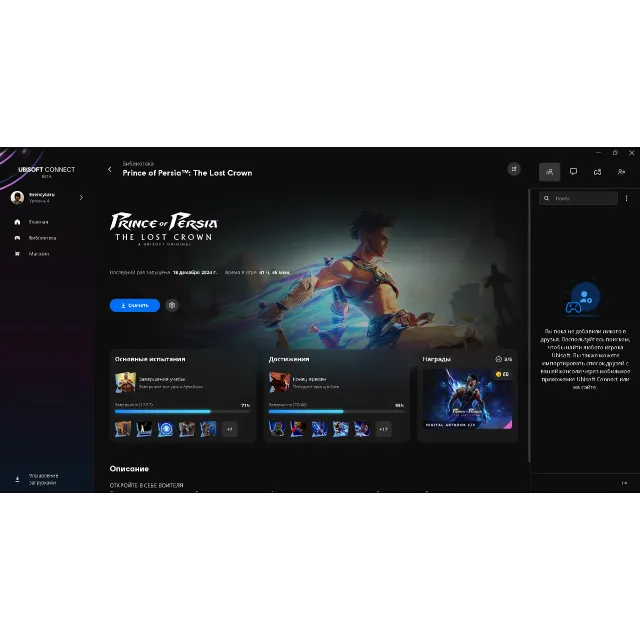The height and width of the screenshot is (640, 640).
Task: Click the 60 coin price badge on reward
Action: point(502,374)
